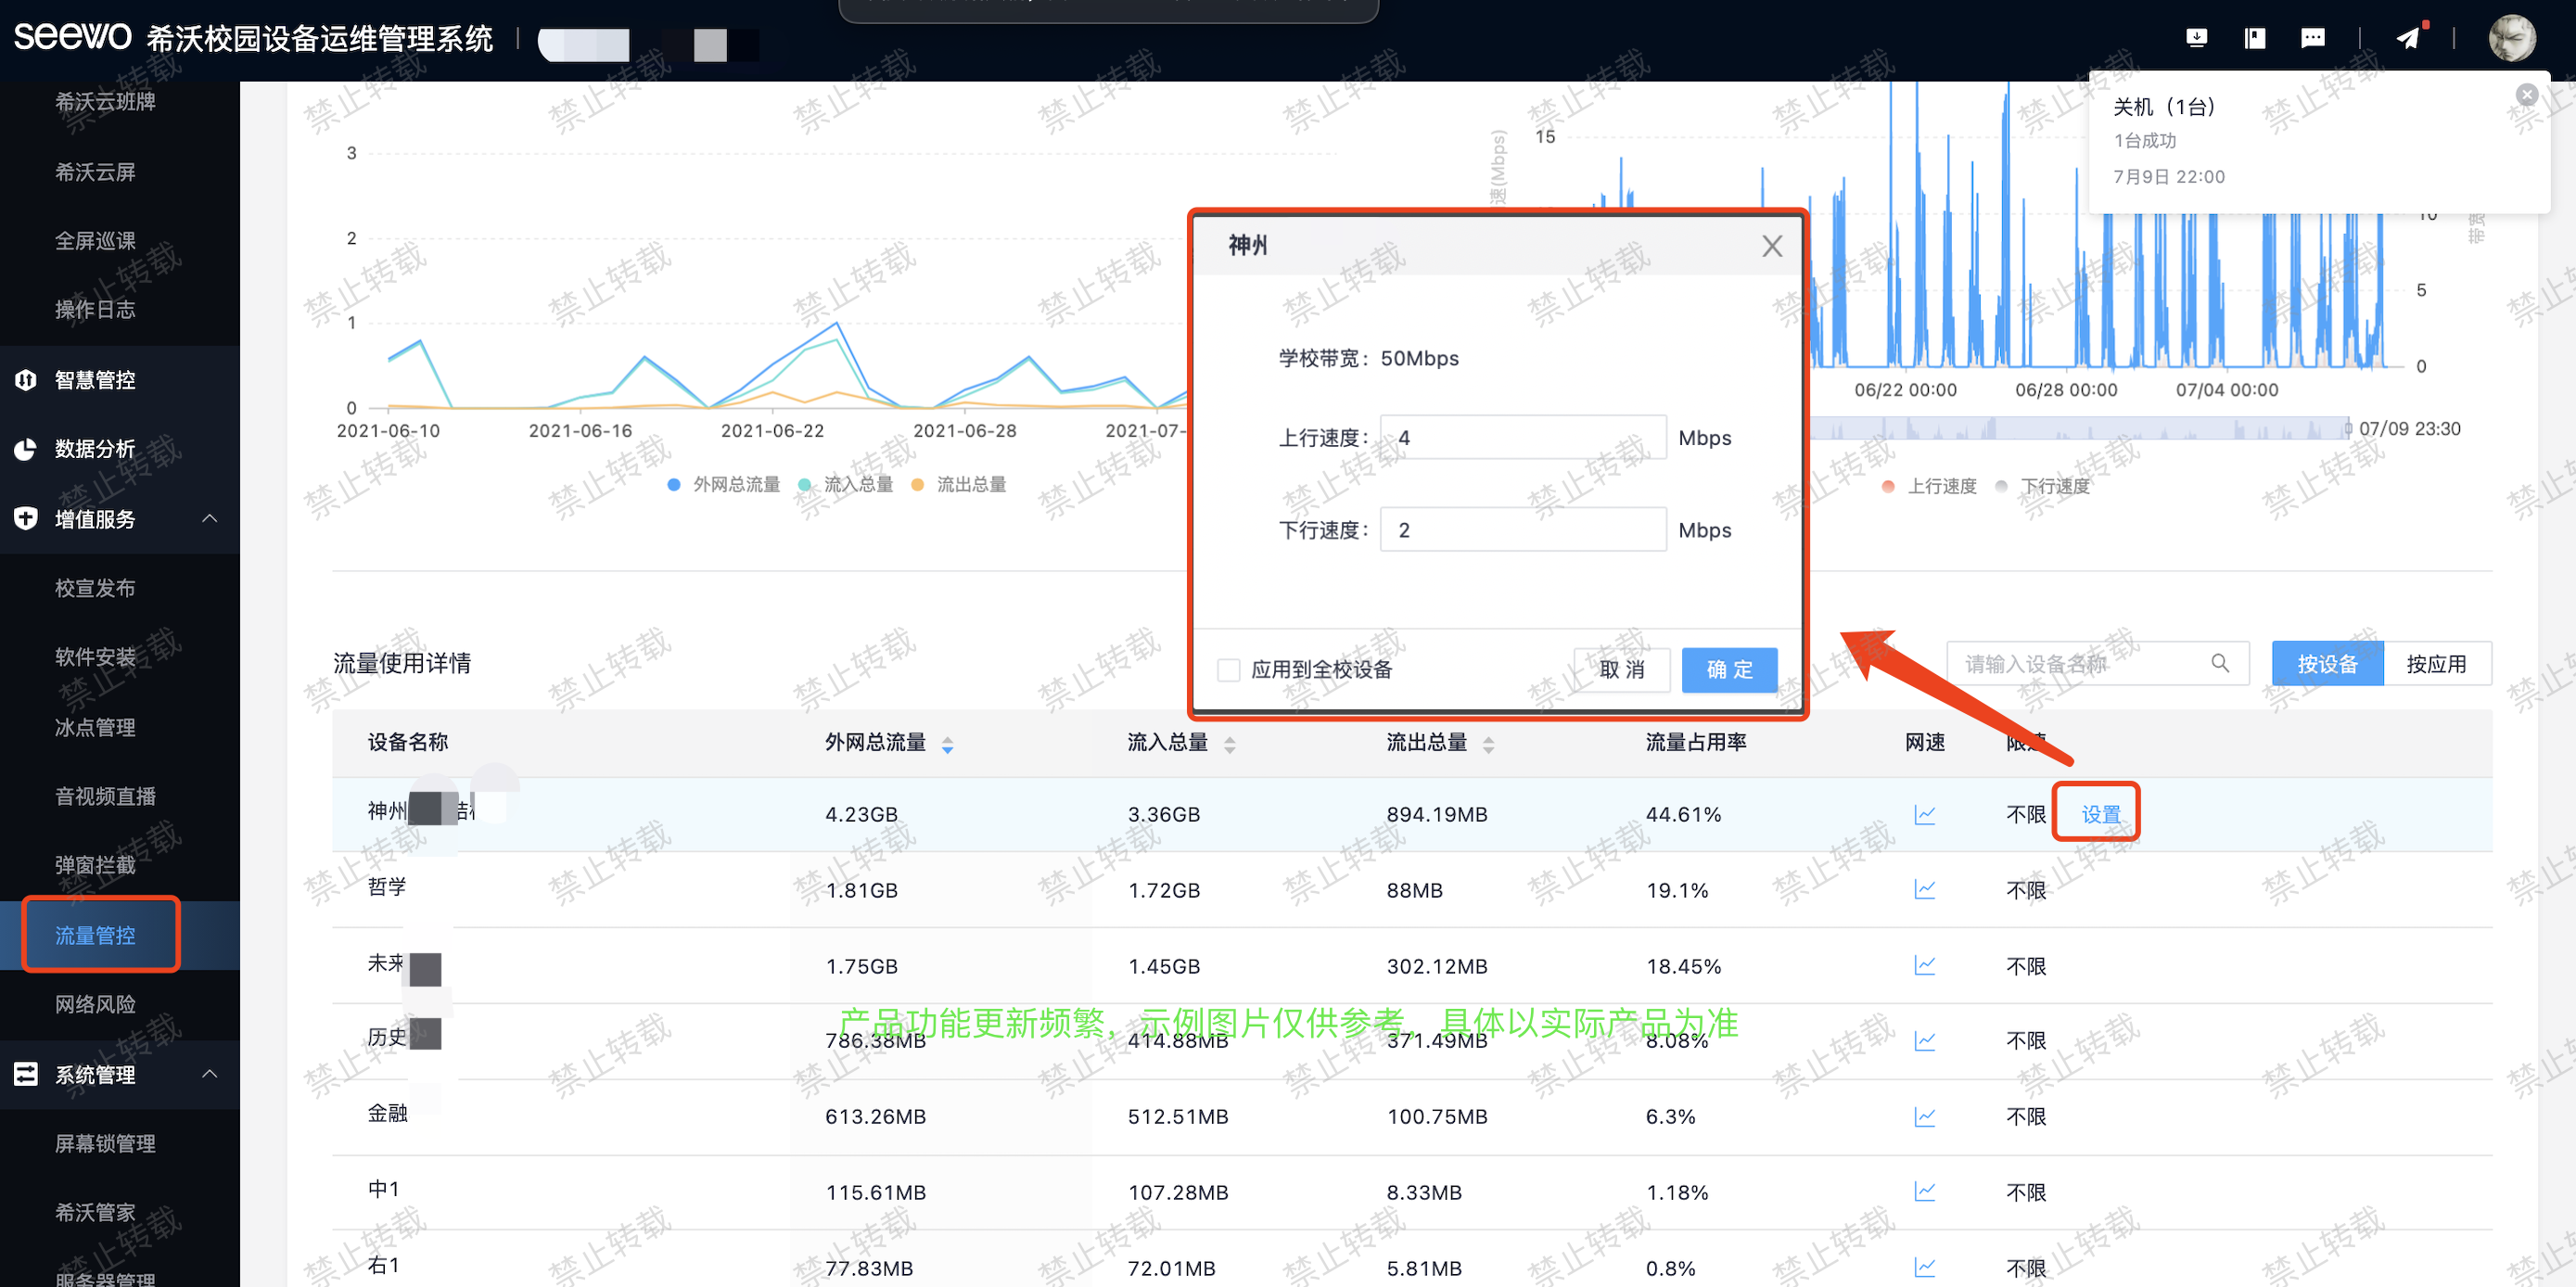
Task: Collapse the 系统管理 menu chevron
Action: [x=209, y=1074]
